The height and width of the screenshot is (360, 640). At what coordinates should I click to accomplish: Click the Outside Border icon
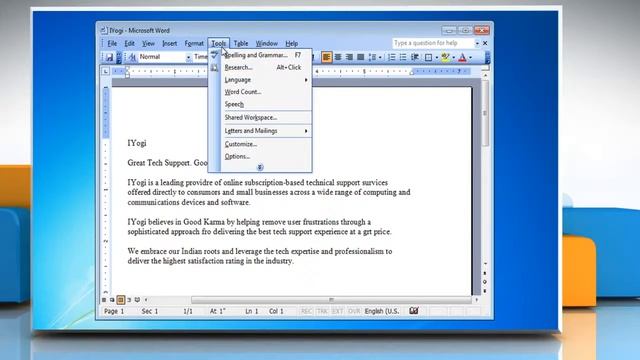coord(428,57)
